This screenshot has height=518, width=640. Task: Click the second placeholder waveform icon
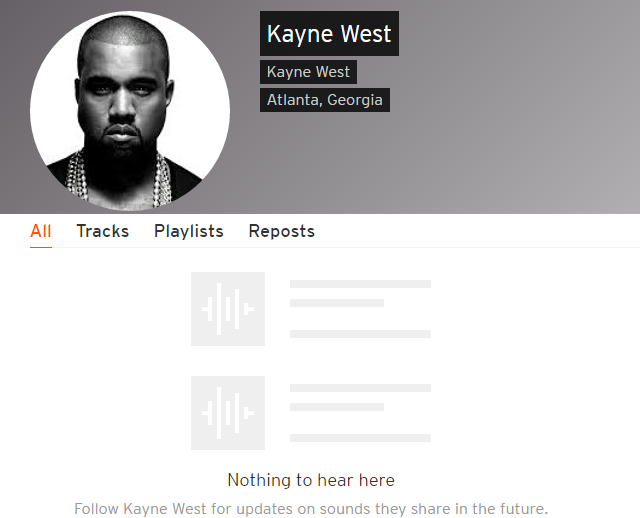228,413
